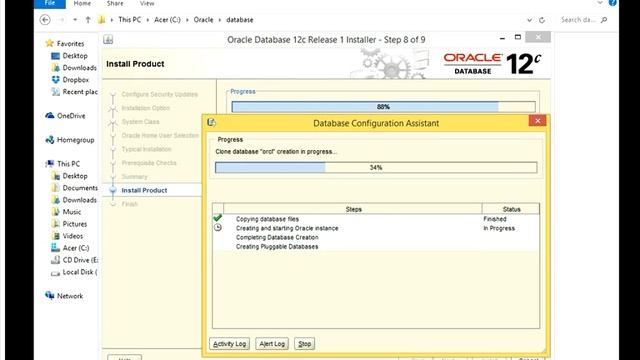Click the Dropbox icon in Favorites

tap(56, 80)
